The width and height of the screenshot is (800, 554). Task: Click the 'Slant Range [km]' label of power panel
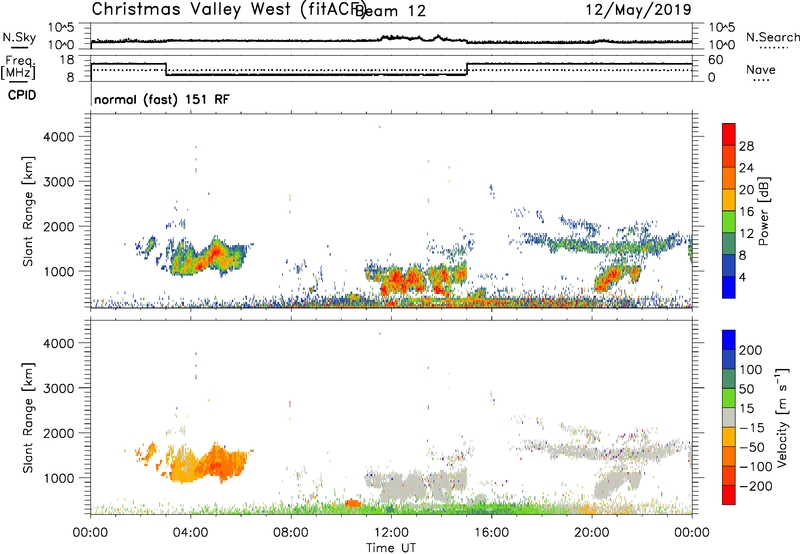[x=28, y=211]
